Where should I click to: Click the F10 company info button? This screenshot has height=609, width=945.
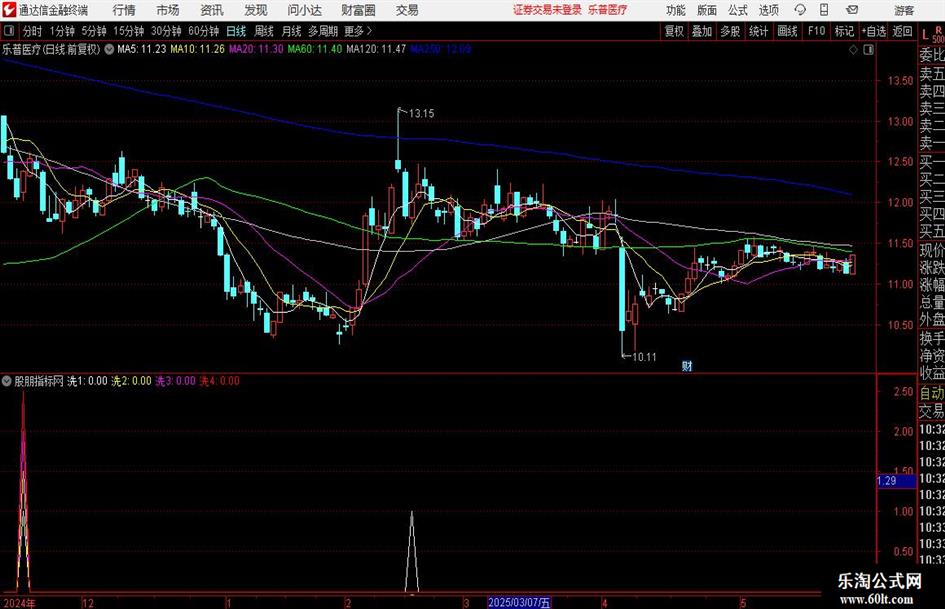[x=816, y=31]
